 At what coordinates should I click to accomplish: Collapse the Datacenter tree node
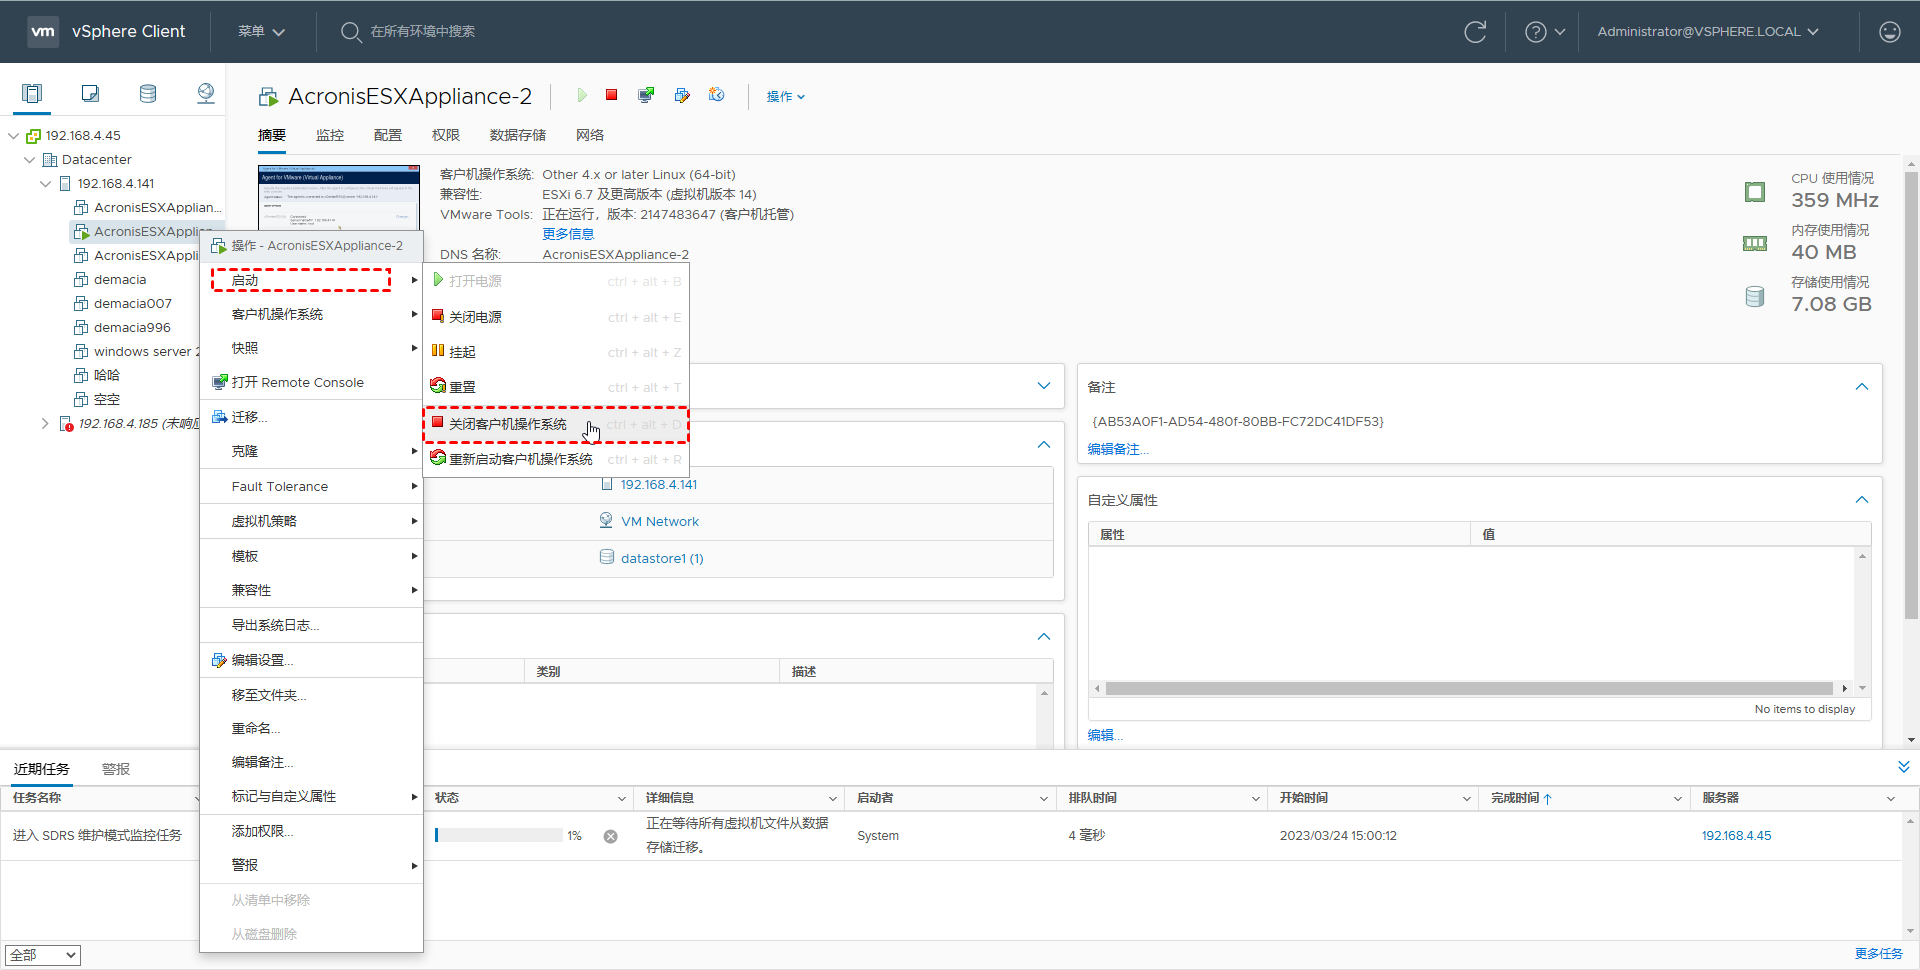pos(29,160)
